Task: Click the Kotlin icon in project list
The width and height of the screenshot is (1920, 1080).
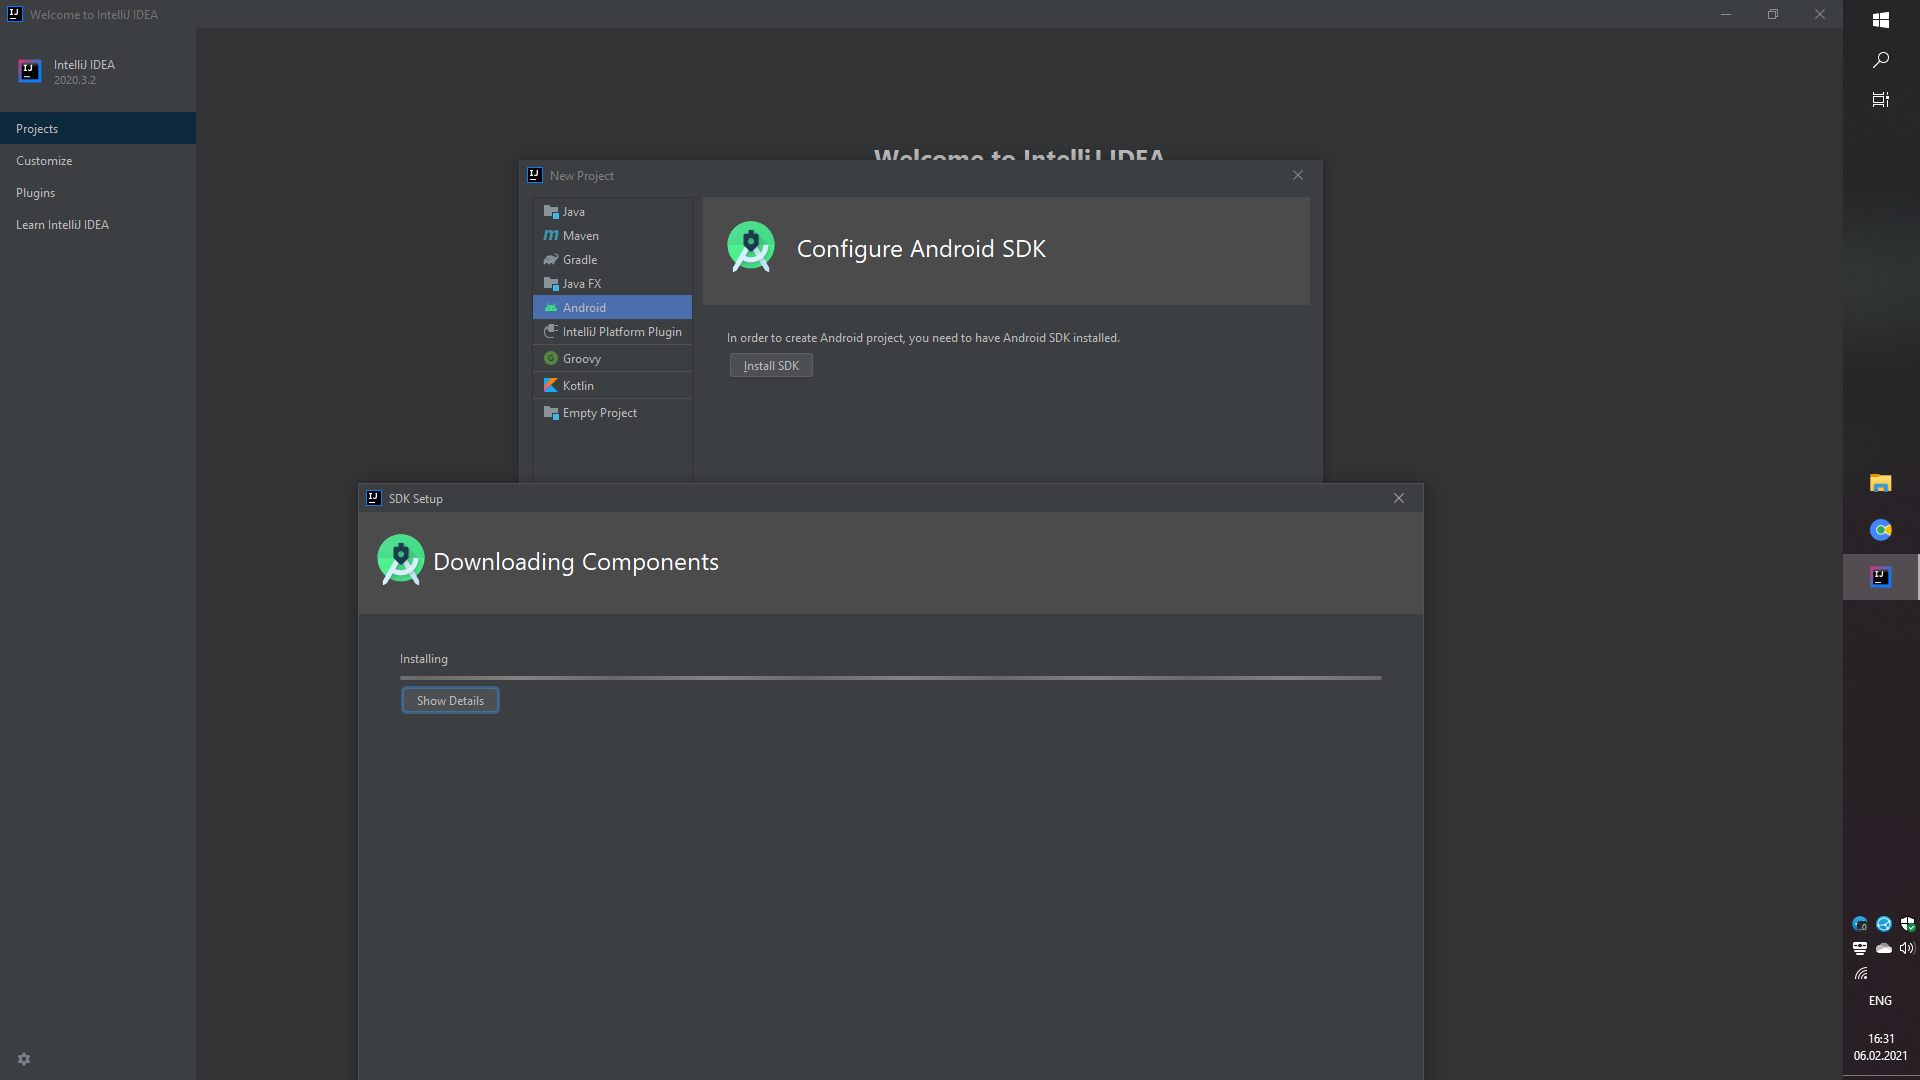Action: tap(551, 386)
